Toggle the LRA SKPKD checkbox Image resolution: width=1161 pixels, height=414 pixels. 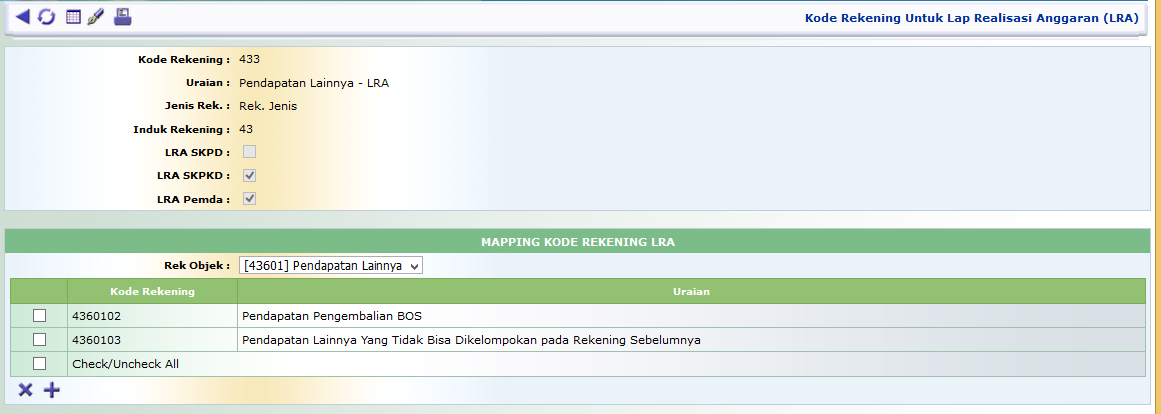250,175
